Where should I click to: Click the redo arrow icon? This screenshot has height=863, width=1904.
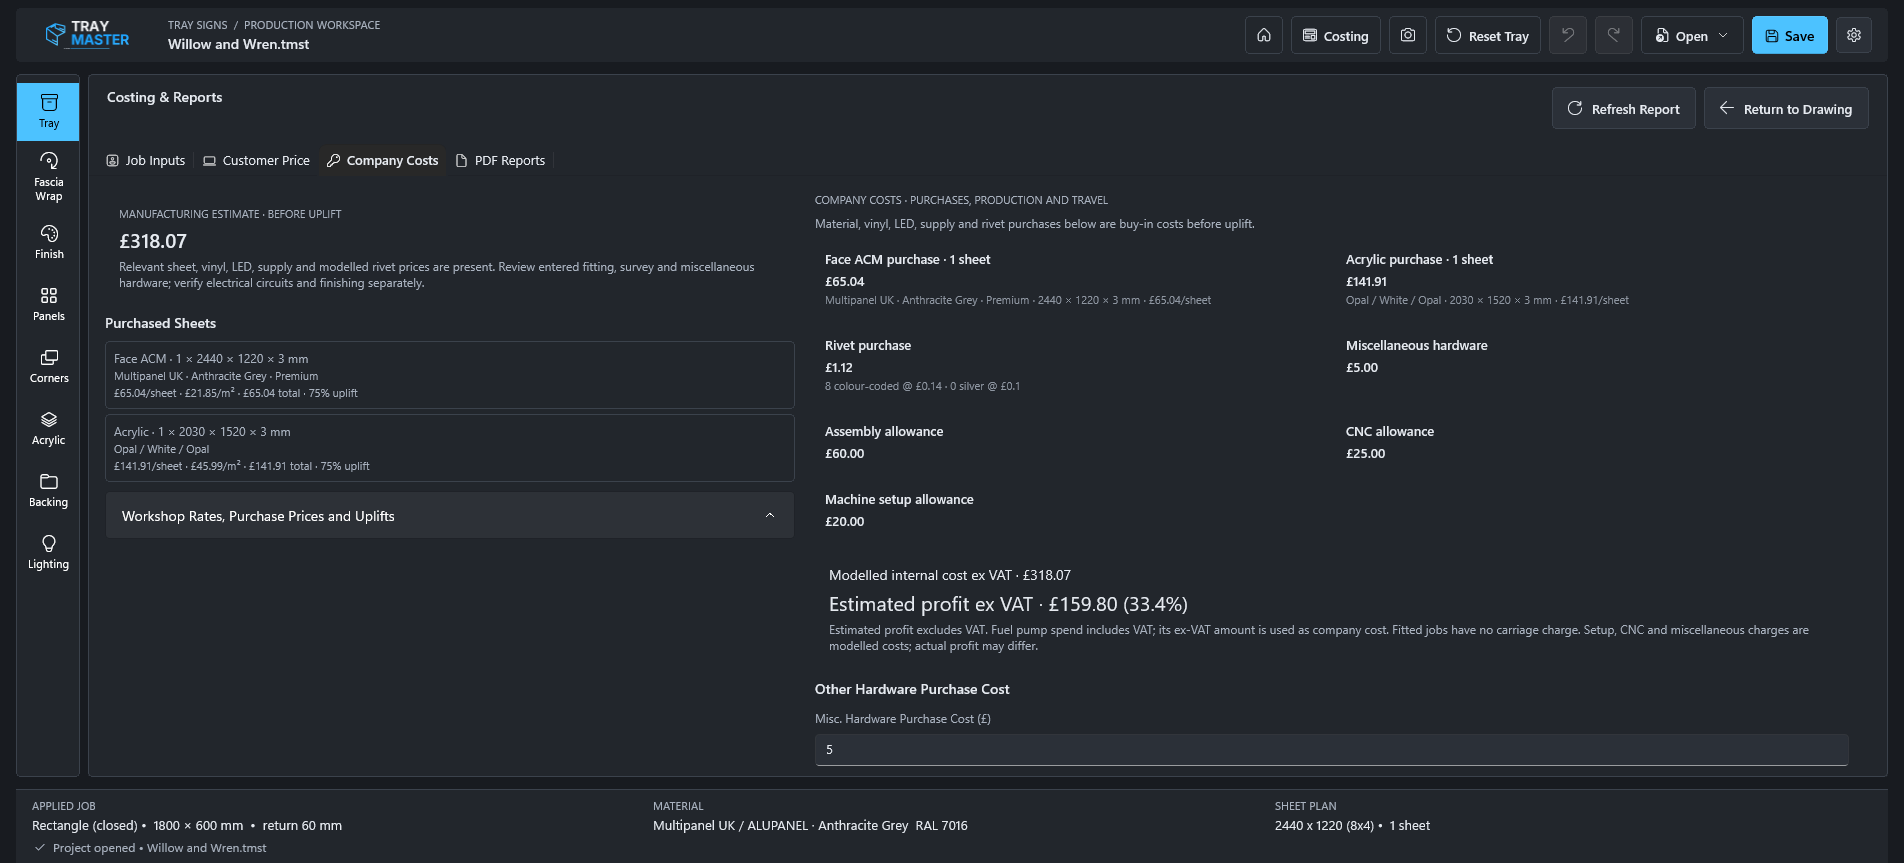point(1614,35)
